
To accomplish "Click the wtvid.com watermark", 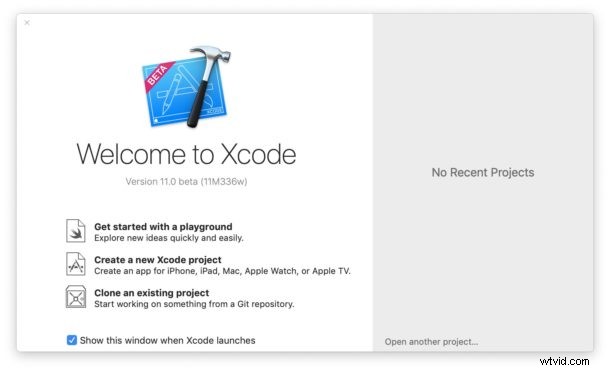I will point(564,361).
